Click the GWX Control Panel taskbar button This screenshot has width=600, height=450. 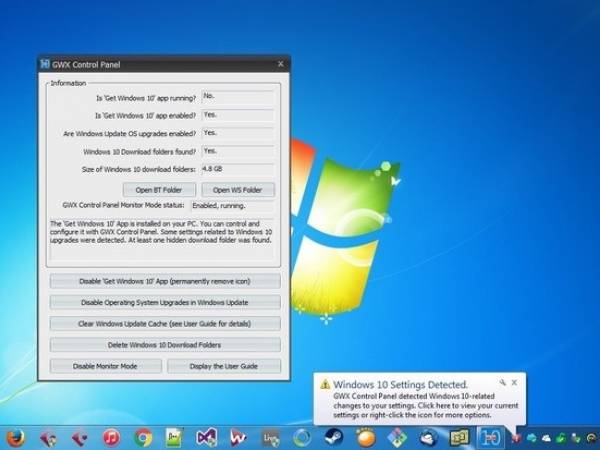[491, 438]
